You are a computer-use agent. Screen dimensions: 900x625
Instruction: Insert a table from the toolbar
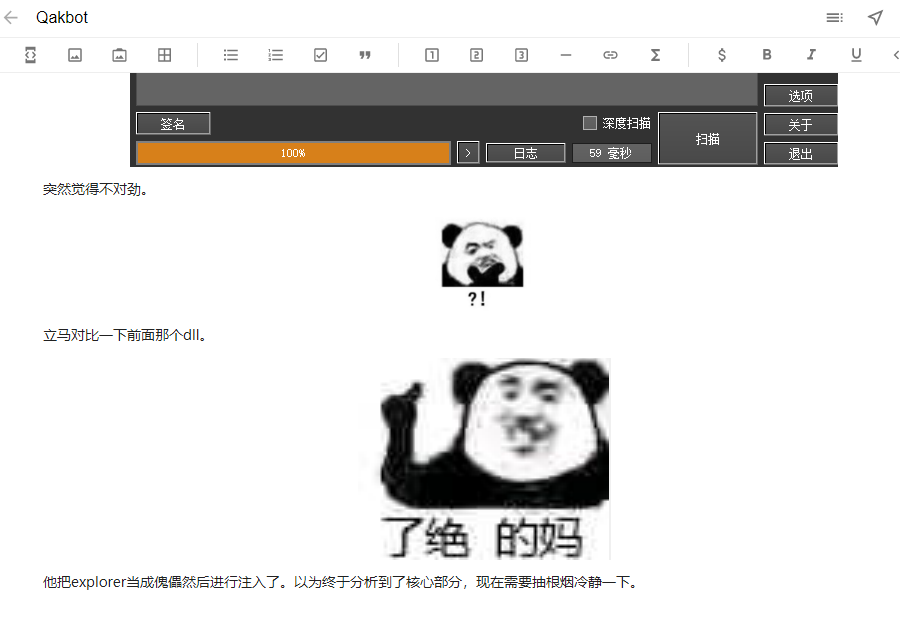(165, 55)
